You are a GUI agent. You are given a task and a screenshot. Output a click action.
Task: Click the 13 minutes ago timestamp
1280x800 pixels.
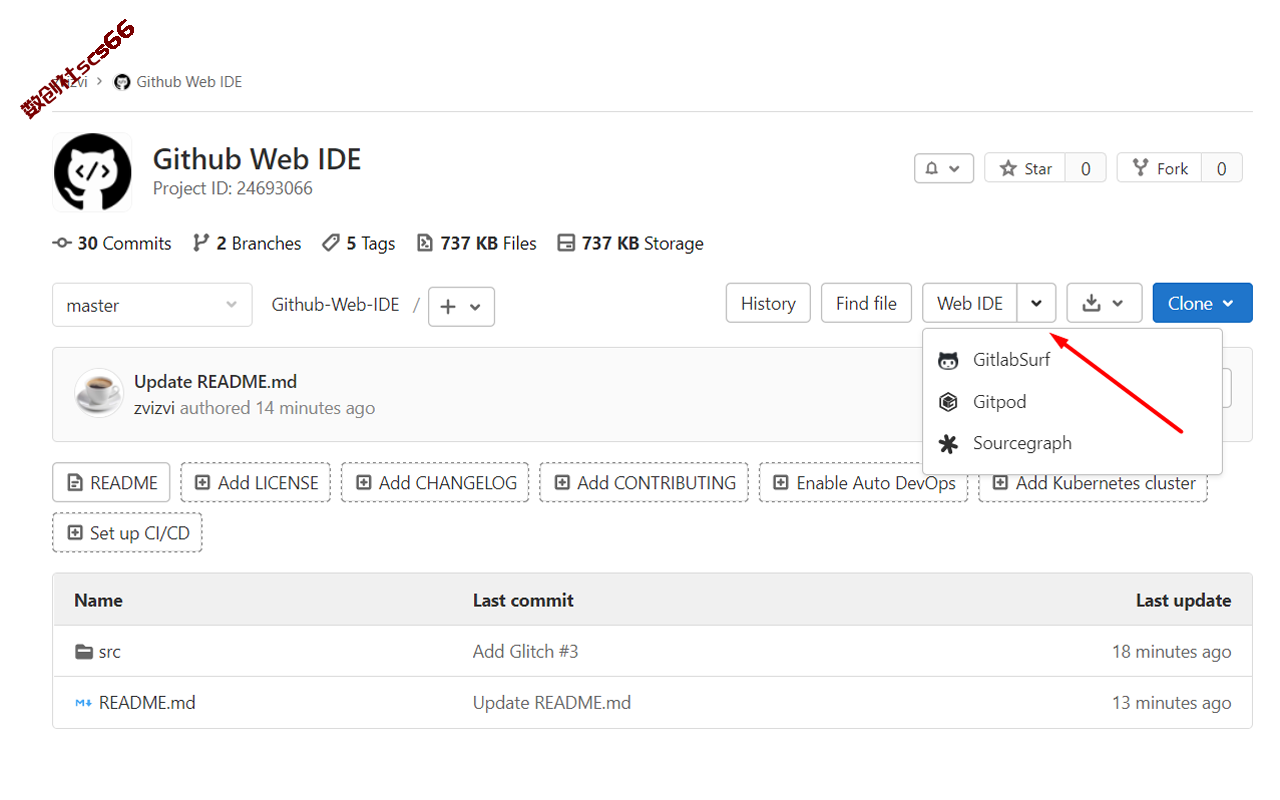(x=1171, y=702)
